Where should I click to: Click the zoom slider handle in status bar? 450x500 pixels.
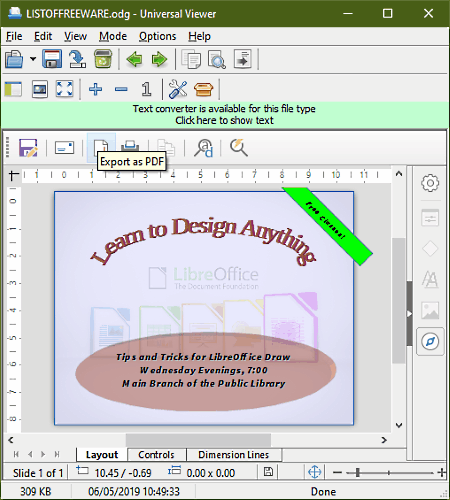357,472
